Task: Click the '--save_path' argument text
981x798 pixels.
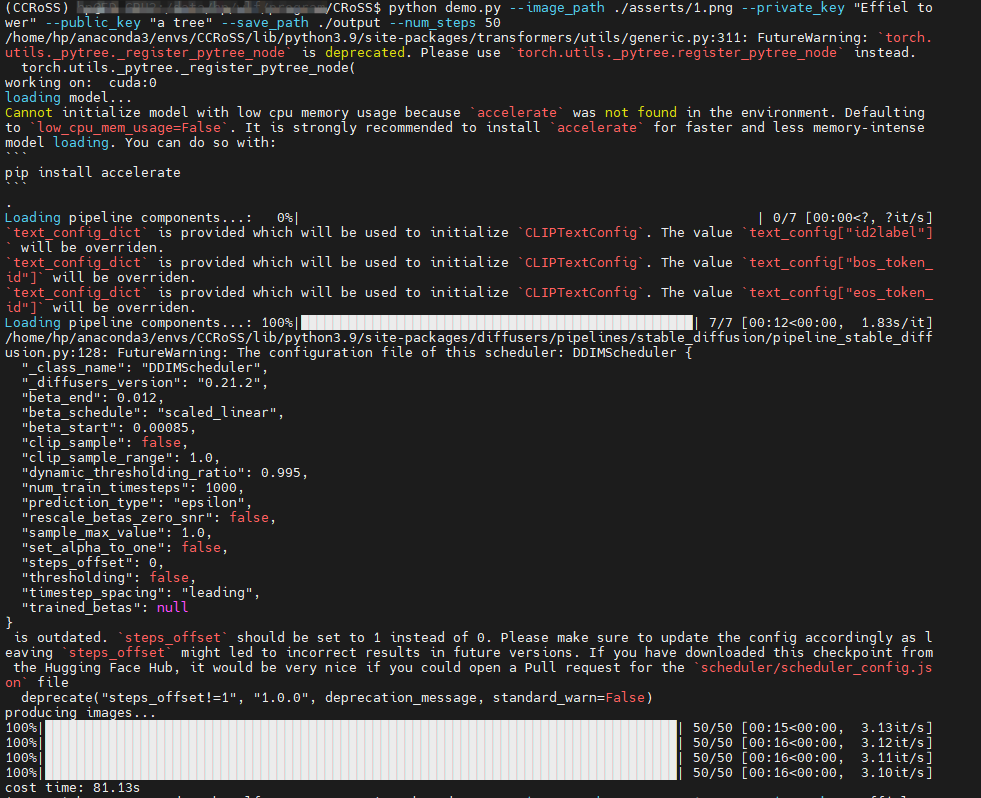Action: 265,23
